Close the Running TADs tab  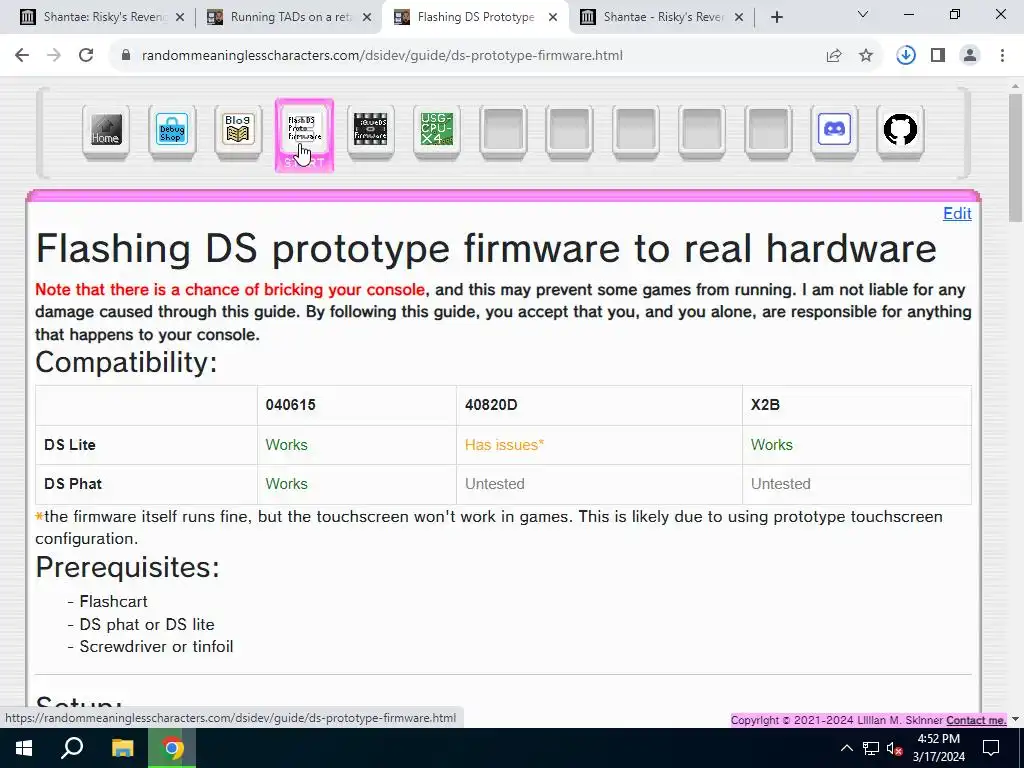367,18
